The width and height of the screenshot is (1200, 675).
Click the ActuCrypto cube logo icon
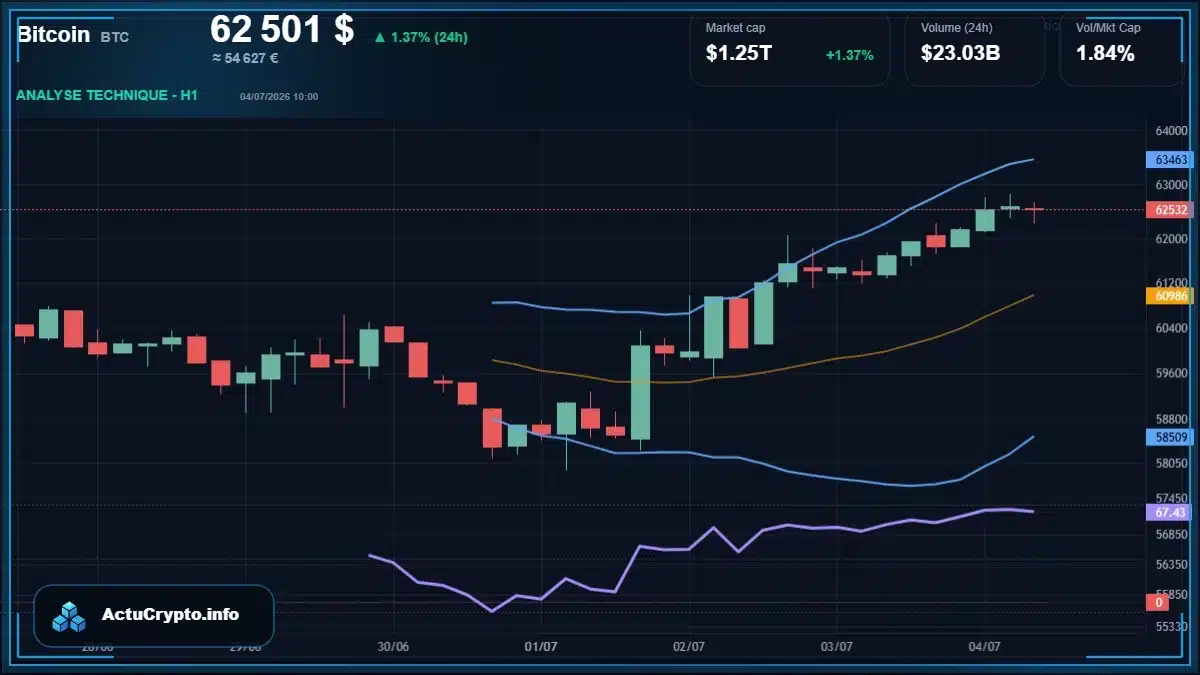(70, 616)
